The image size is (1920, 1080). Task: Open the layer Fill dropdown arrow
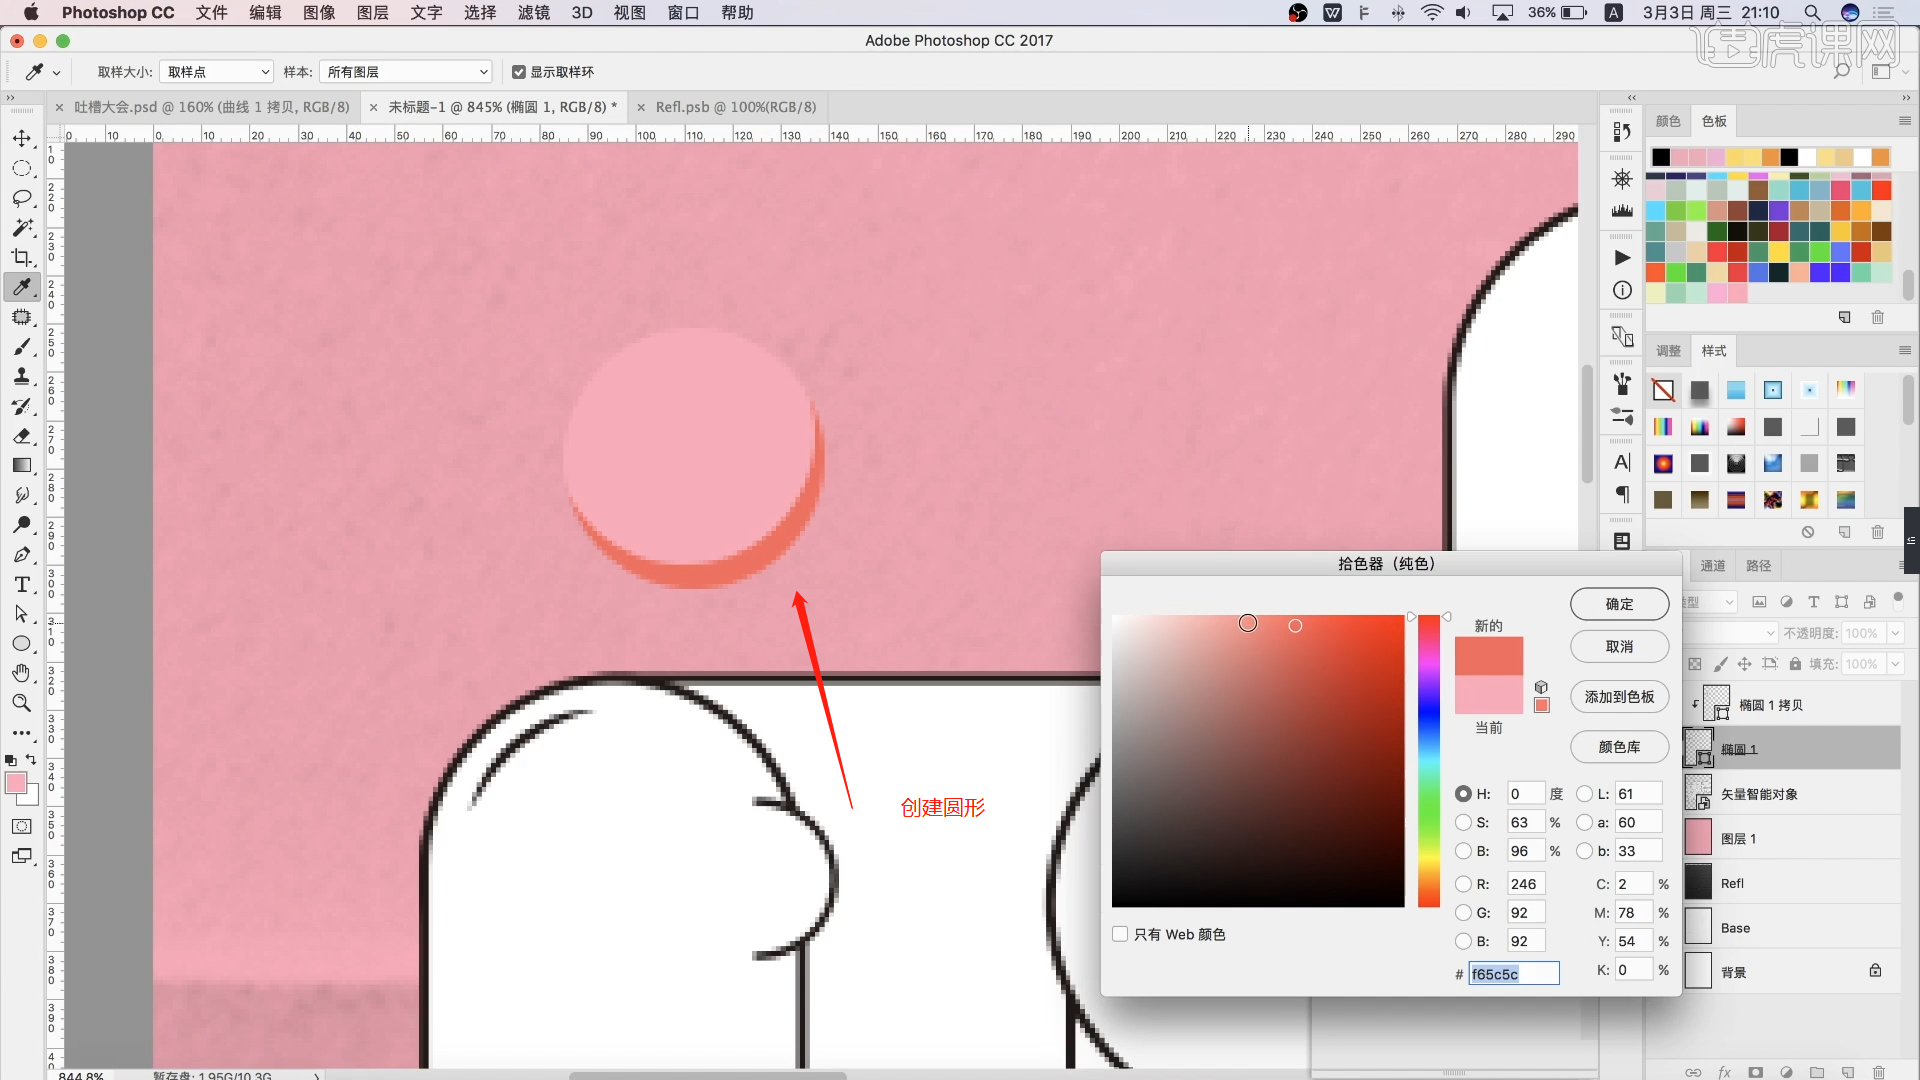pos(1895,664)
